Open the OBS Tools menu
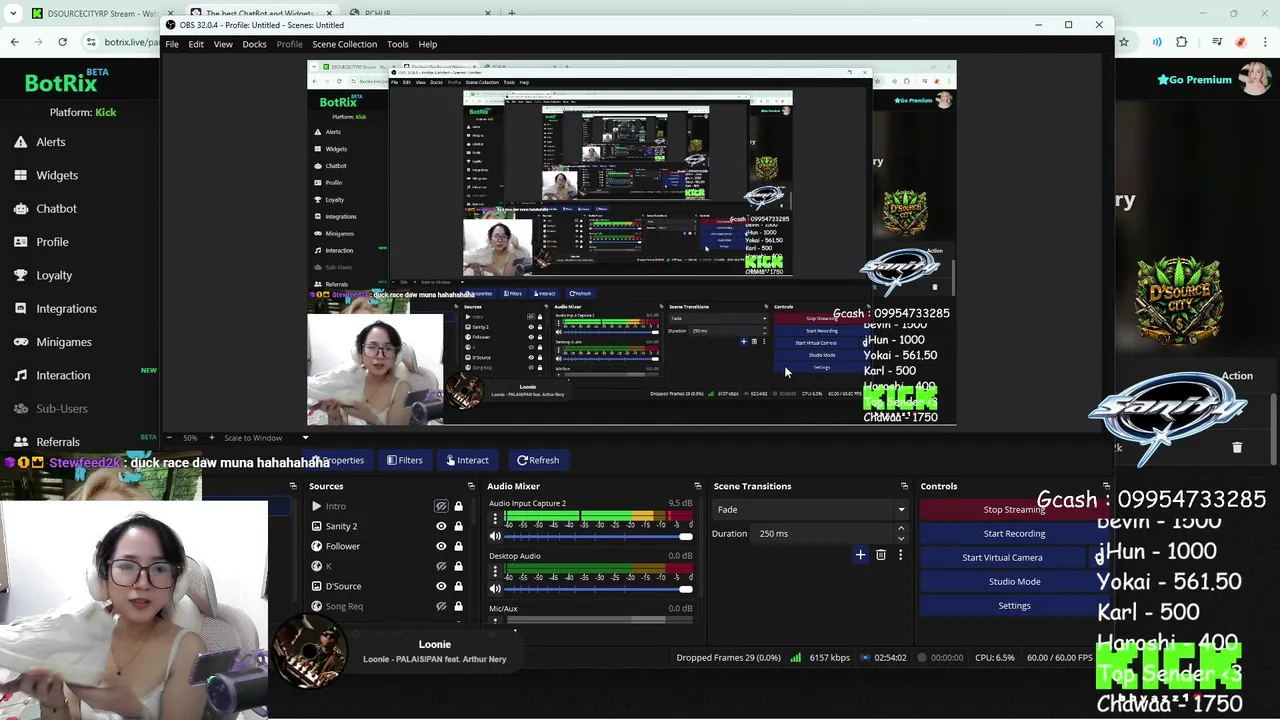The image size is (1280, 720). tap(398, 44)
